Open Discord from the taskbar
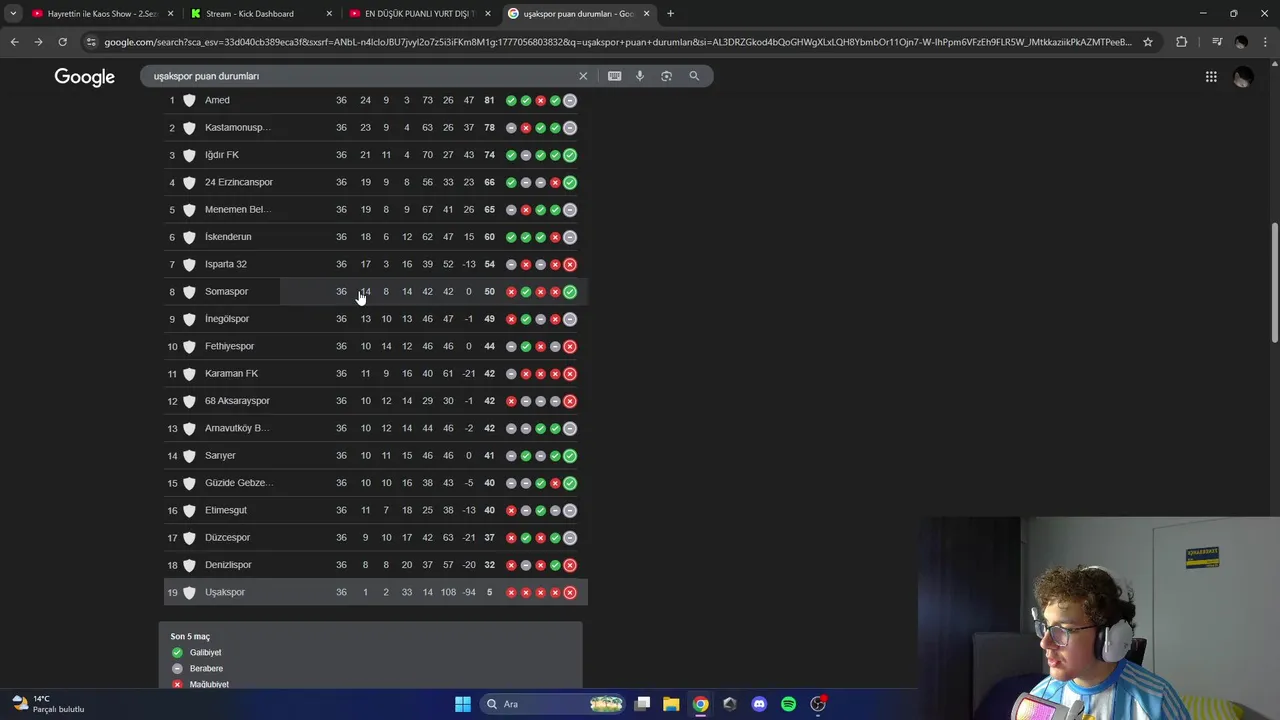 pyautogui.click(x=759, y=704)
